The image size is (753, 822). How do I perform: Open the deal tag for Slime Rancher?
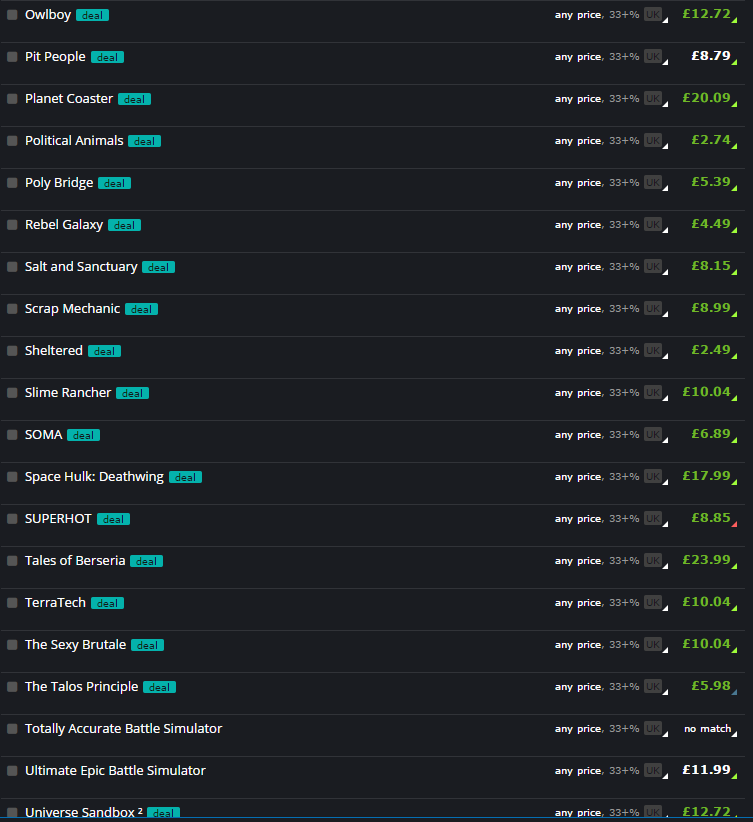point(132,394)
